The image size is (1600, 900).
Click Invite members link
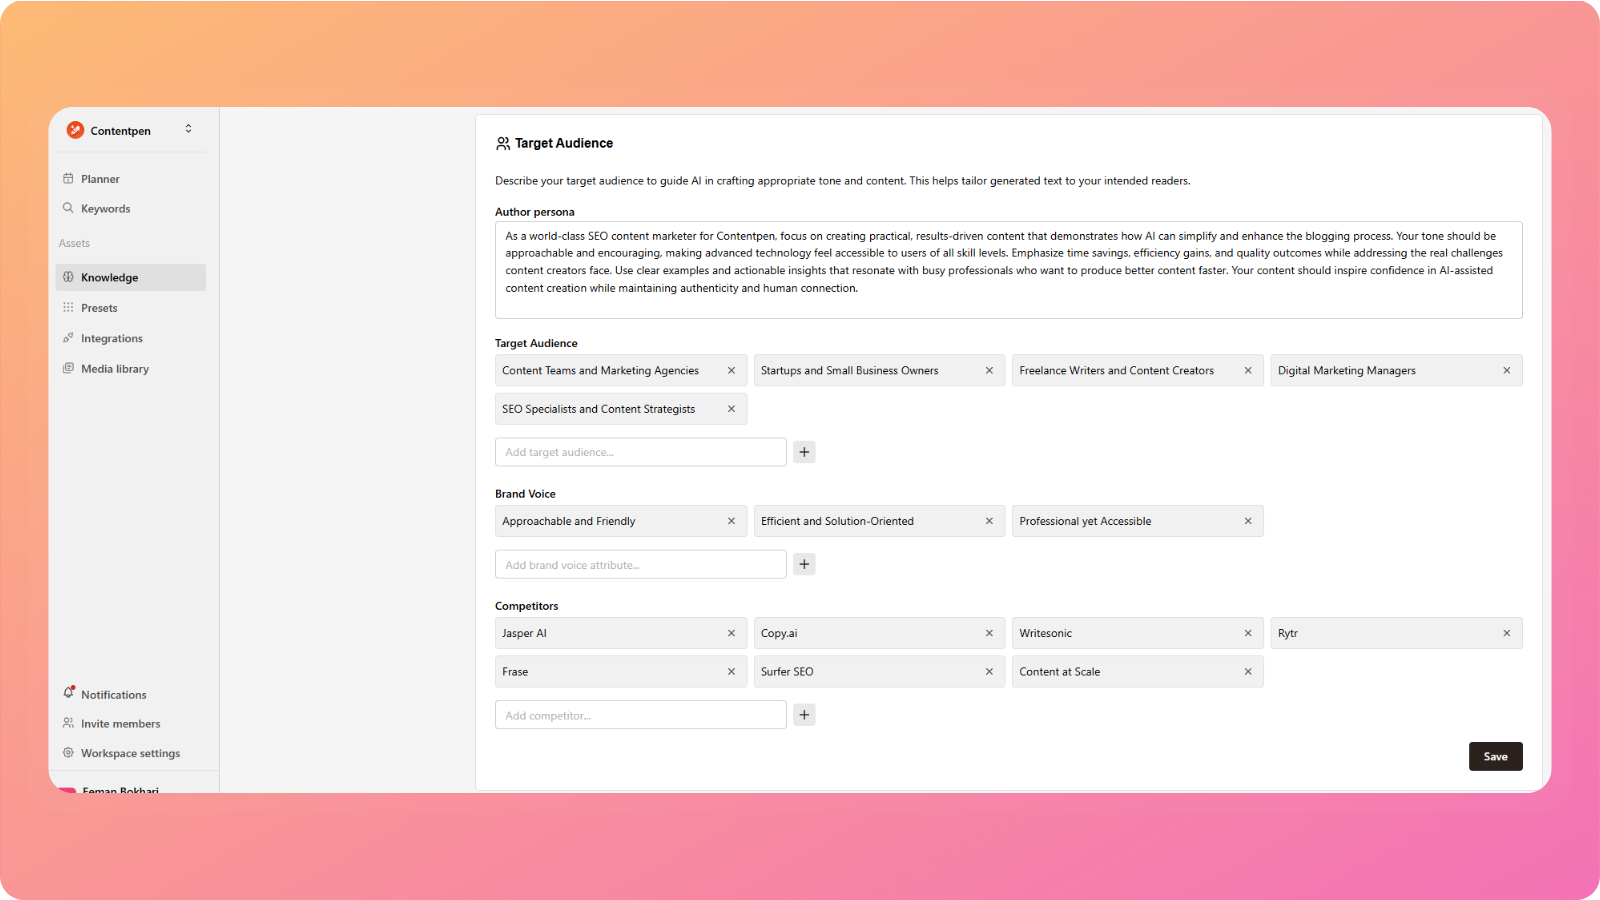[120, 724]
